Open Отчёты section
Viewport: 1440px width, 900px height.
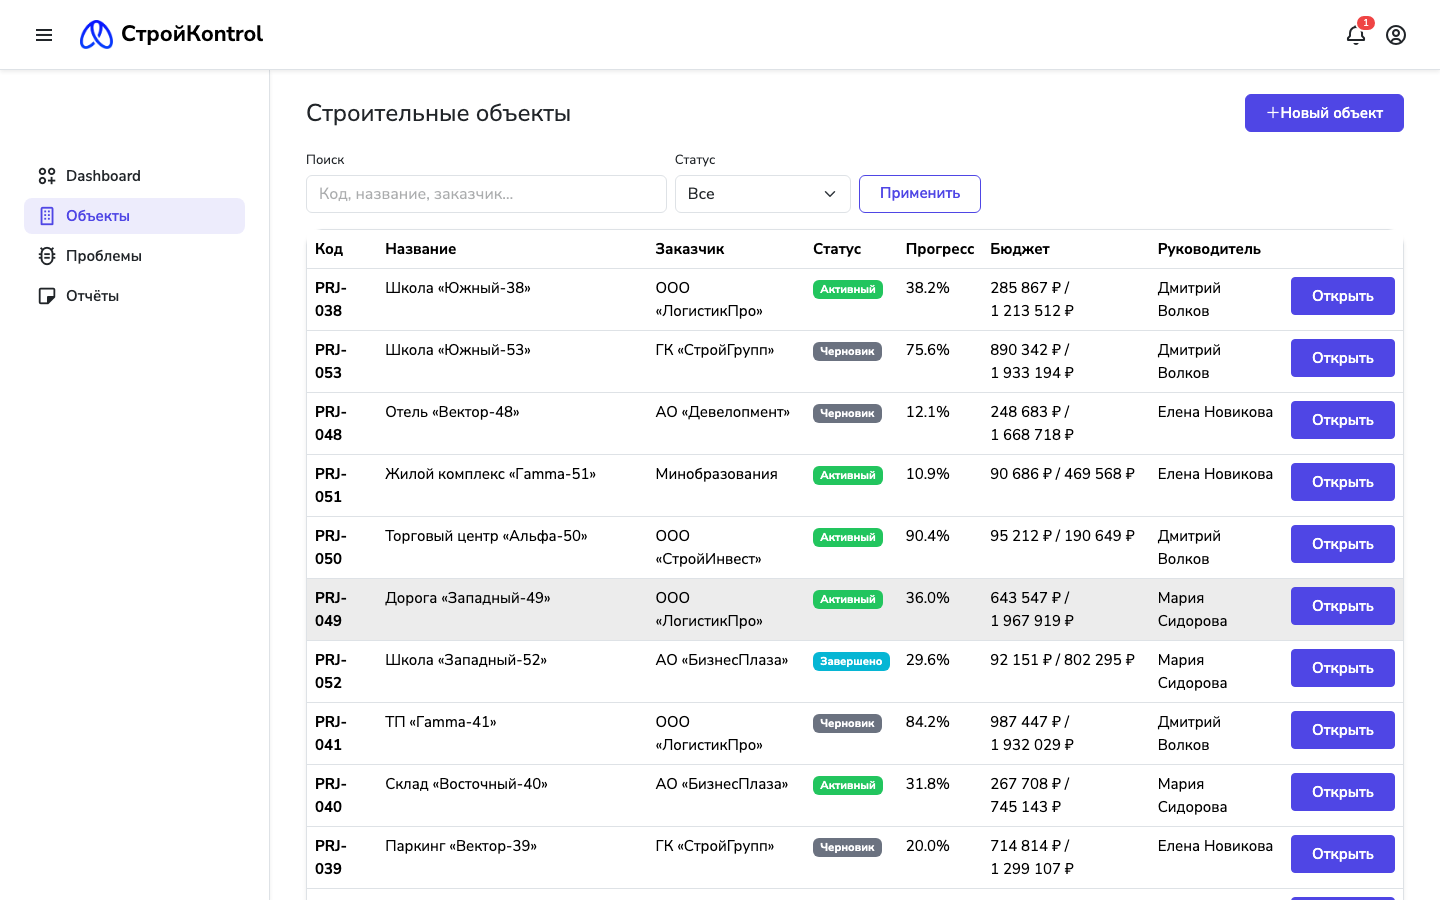[134, 296]
